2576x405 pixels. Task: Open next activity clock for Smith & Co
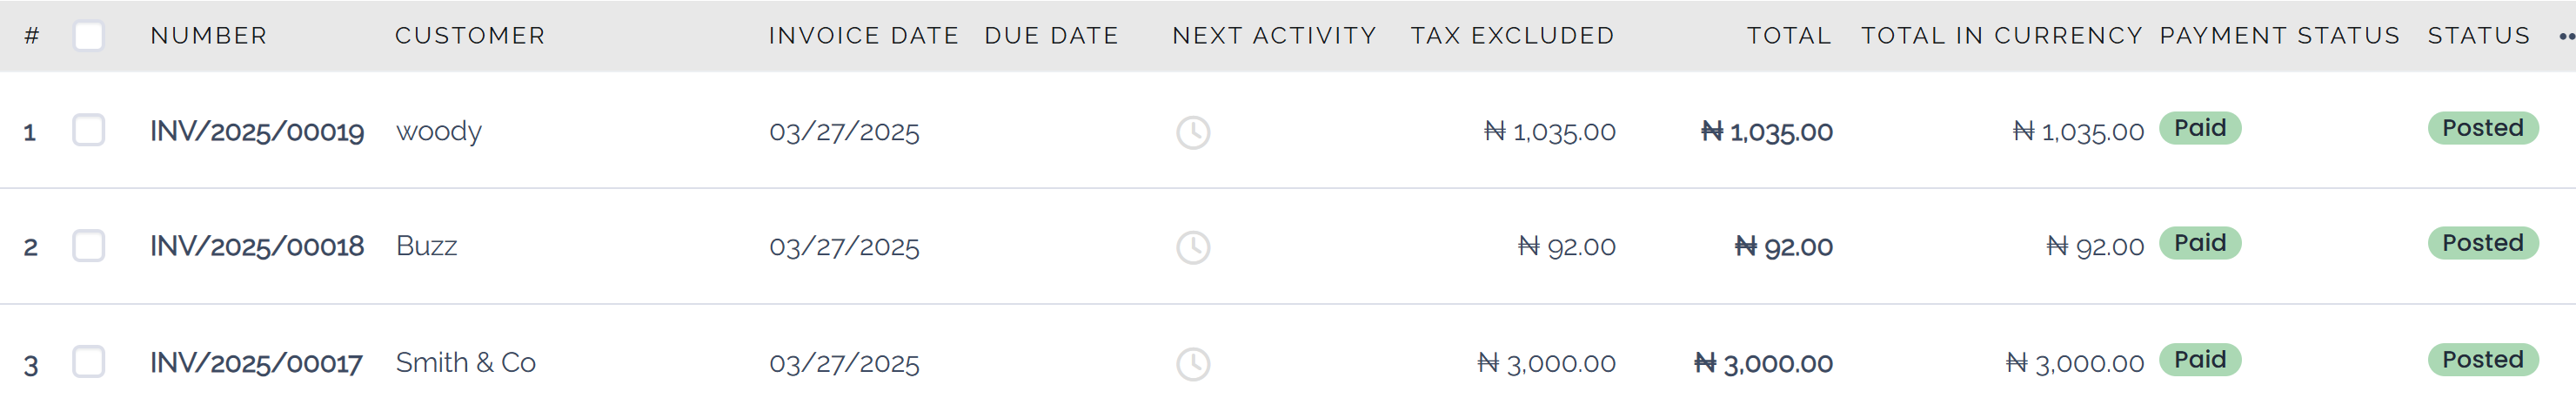click(1192, 363)
